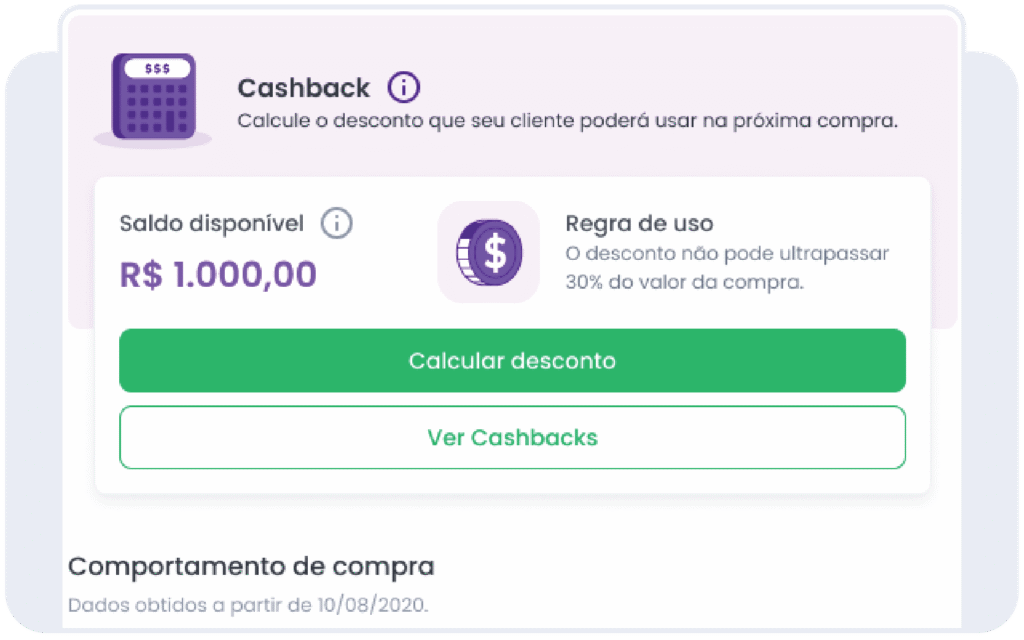Image resolution: width=1024 pixels, height=640 pixels.
Task: Select the Cashback heading text
Action: click(x=303, y=88)
